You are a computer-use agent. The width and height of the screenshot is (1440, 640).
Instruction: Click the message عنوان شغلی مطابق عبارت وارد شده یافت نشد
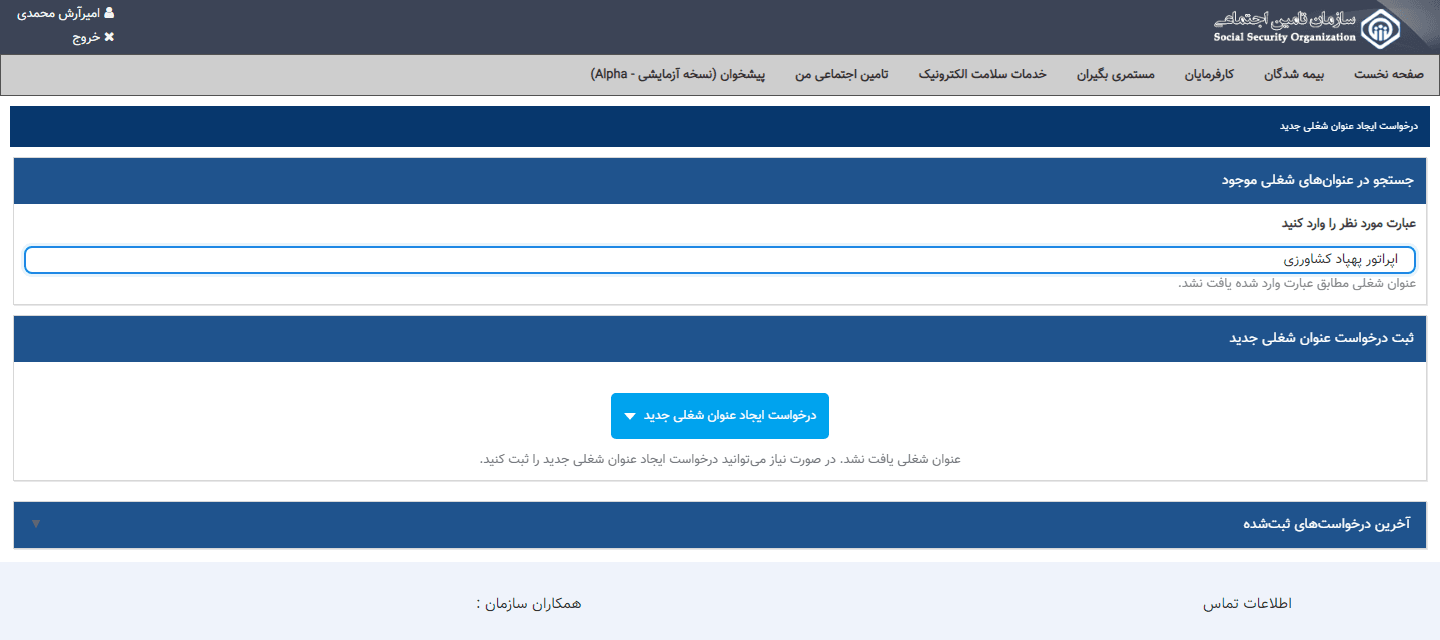[1297, 283]
